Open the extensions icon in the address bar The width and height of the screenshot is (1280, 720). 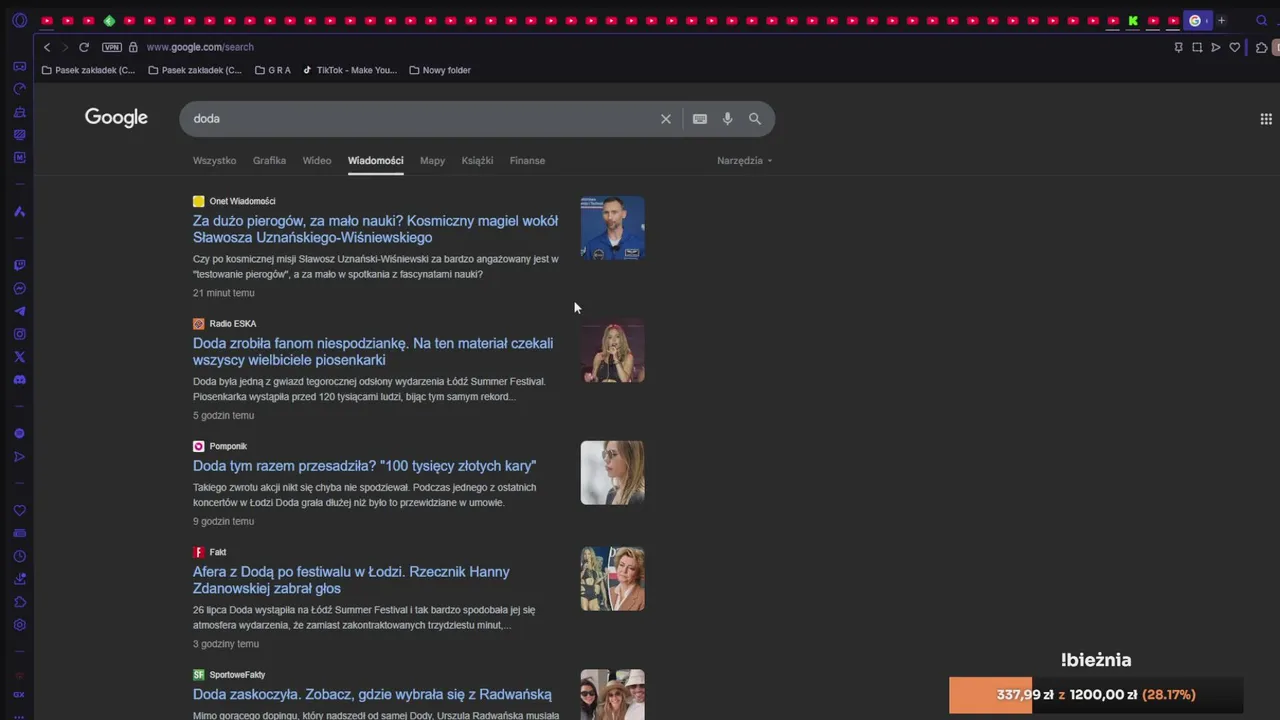click(x=1262, y=47)
